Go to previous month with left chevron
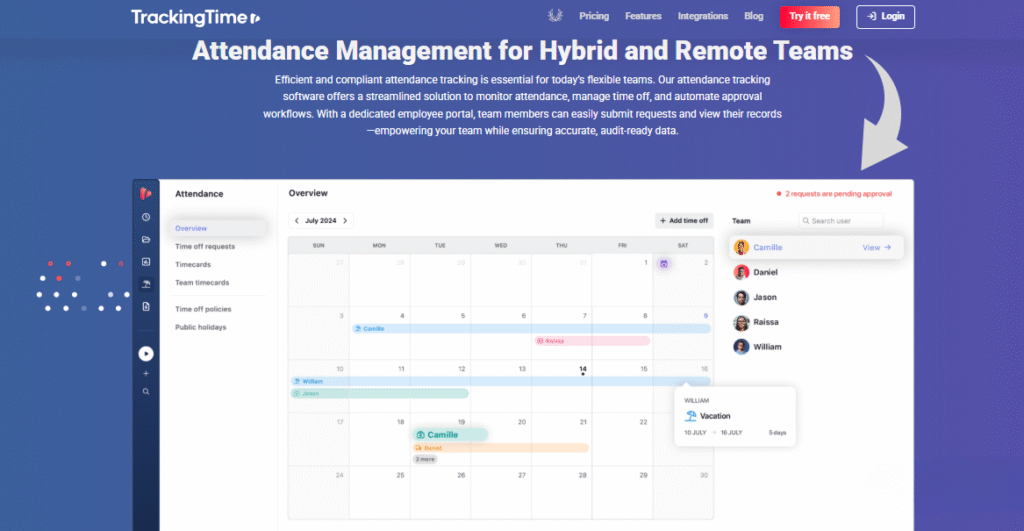1024x531 pixels. click(x=296, y=221)
